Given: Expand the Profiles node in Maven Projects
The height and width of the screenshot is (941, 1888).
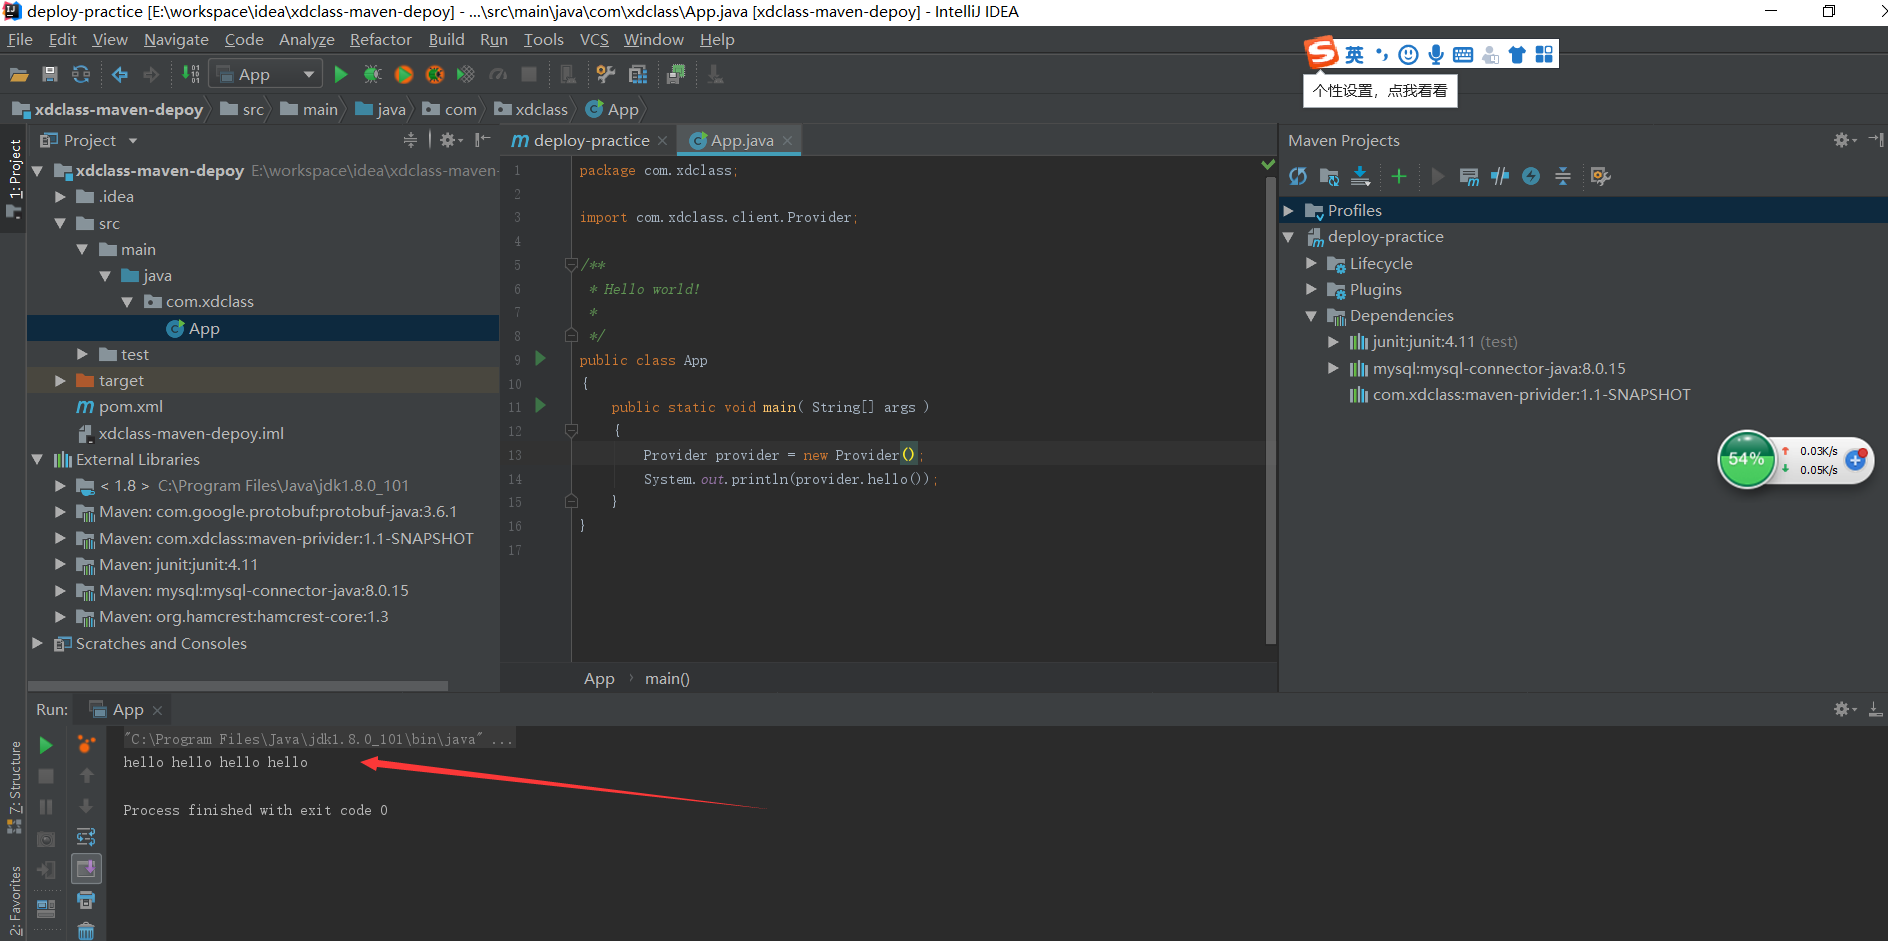Looking at the screenshot, I should tap(1290, 210).
